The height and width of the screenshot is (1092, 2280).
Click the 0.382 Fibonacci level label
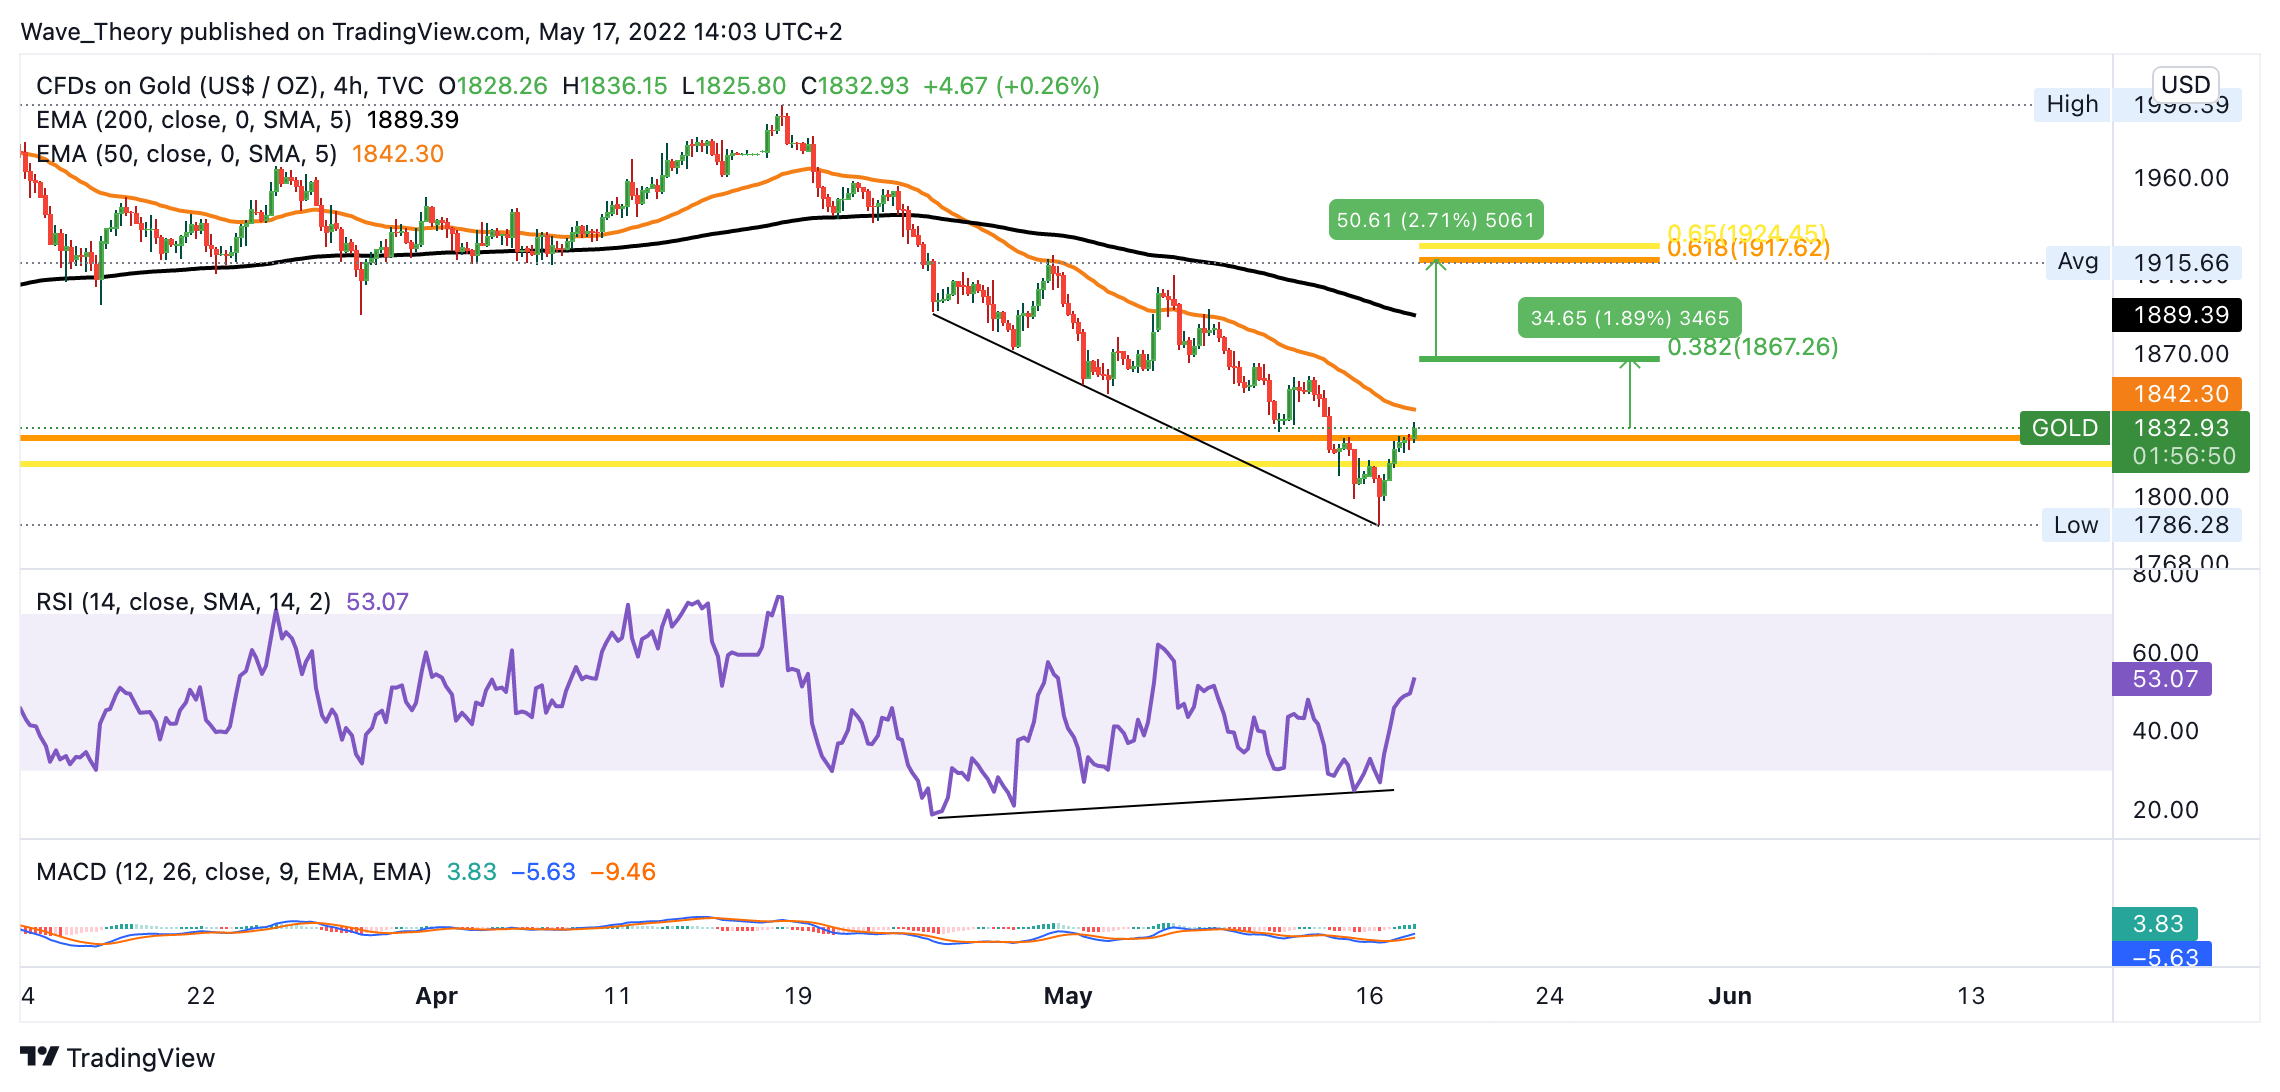tap(1752, 347)
